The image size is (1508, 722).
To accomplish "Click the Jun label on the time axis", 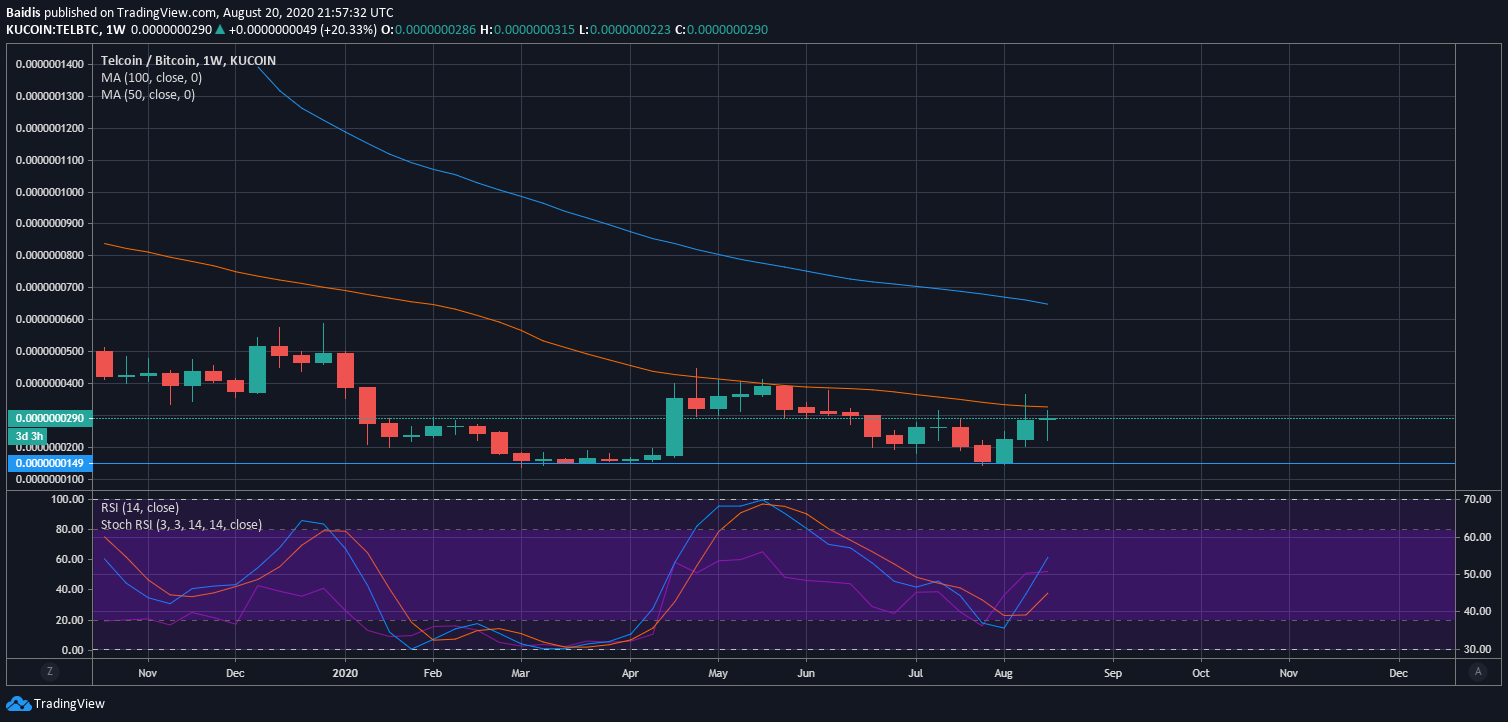I will tap(806, 674).
